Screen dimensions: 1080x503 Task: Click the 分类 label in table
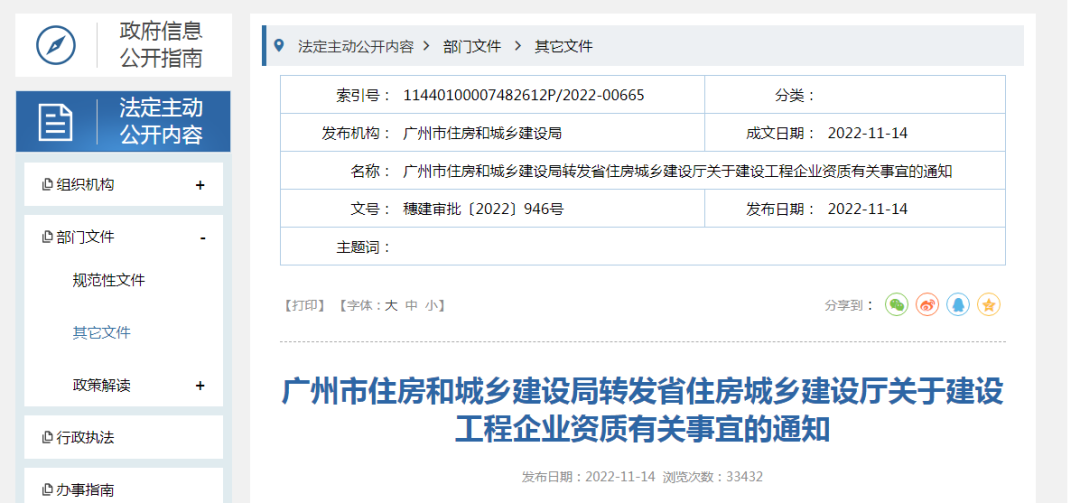[795, 95]
